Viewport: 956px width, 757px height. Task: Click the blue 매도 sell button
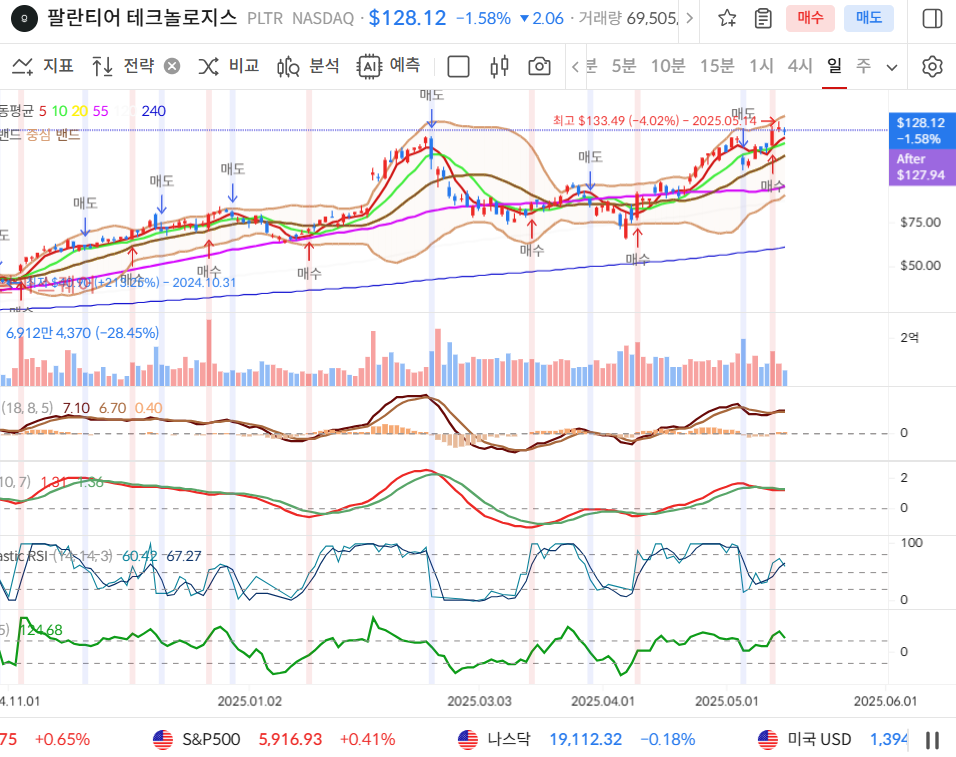(x=869, y=18)
